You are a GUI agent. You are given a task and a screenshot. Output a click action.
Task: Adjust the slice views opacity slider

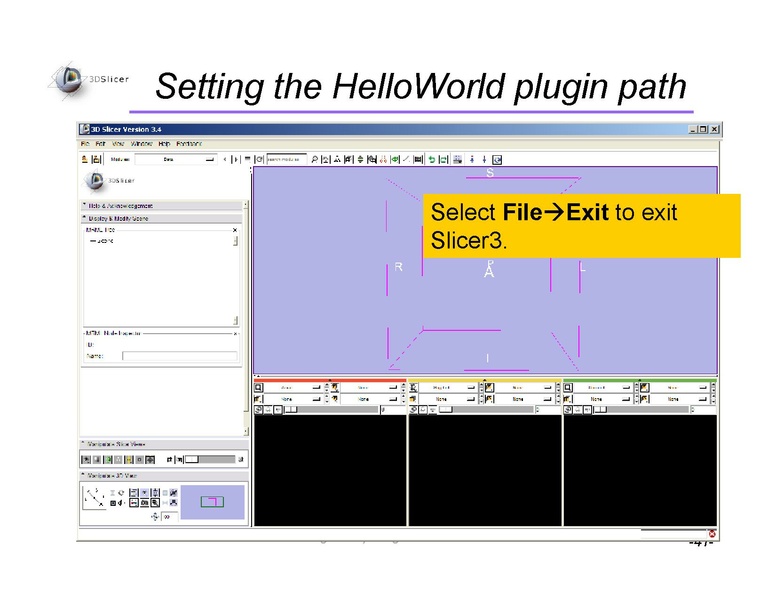(x=210, y=460)
